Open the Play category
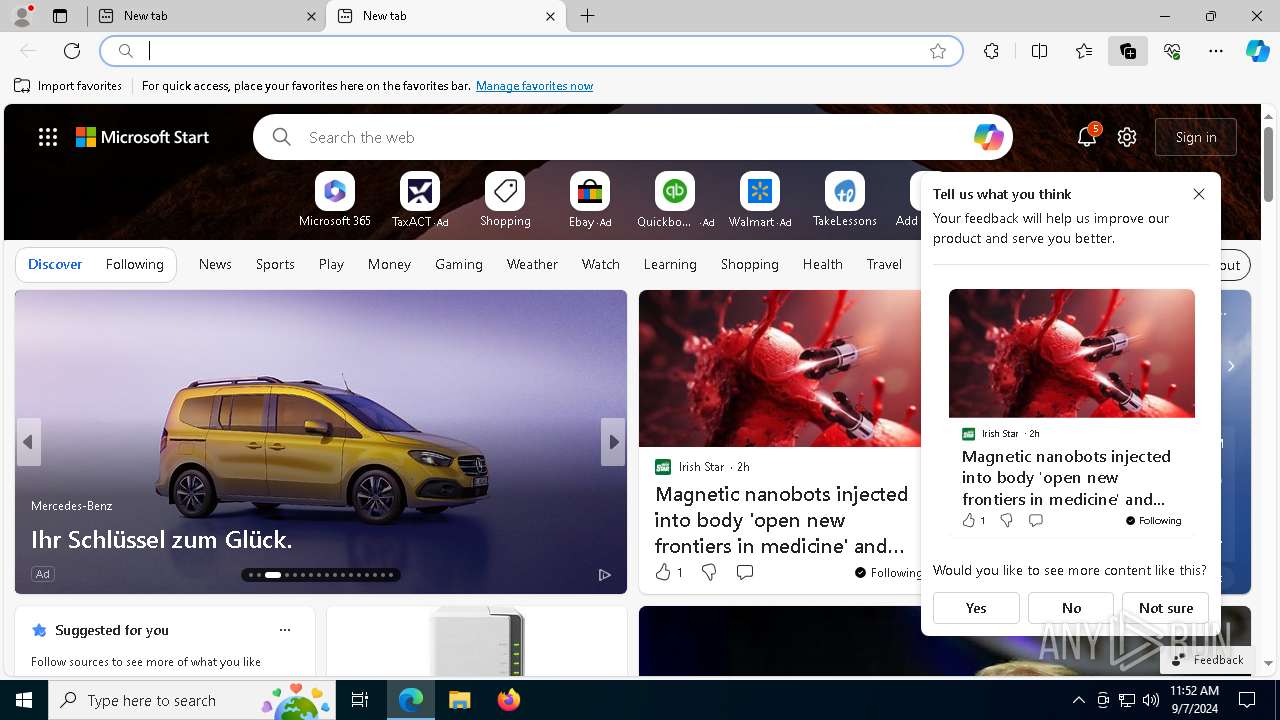 [x=331, y=264]
